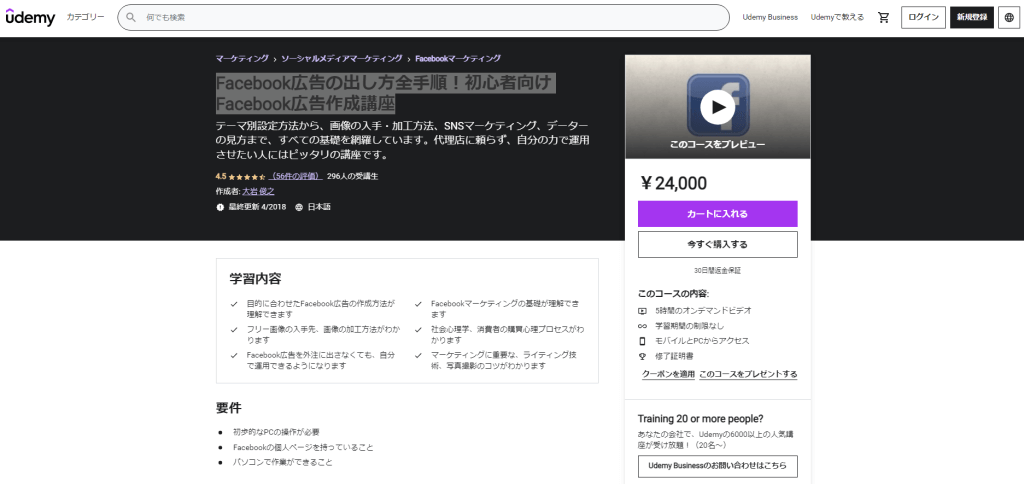Click the mobile device access icon

point(642,341)
